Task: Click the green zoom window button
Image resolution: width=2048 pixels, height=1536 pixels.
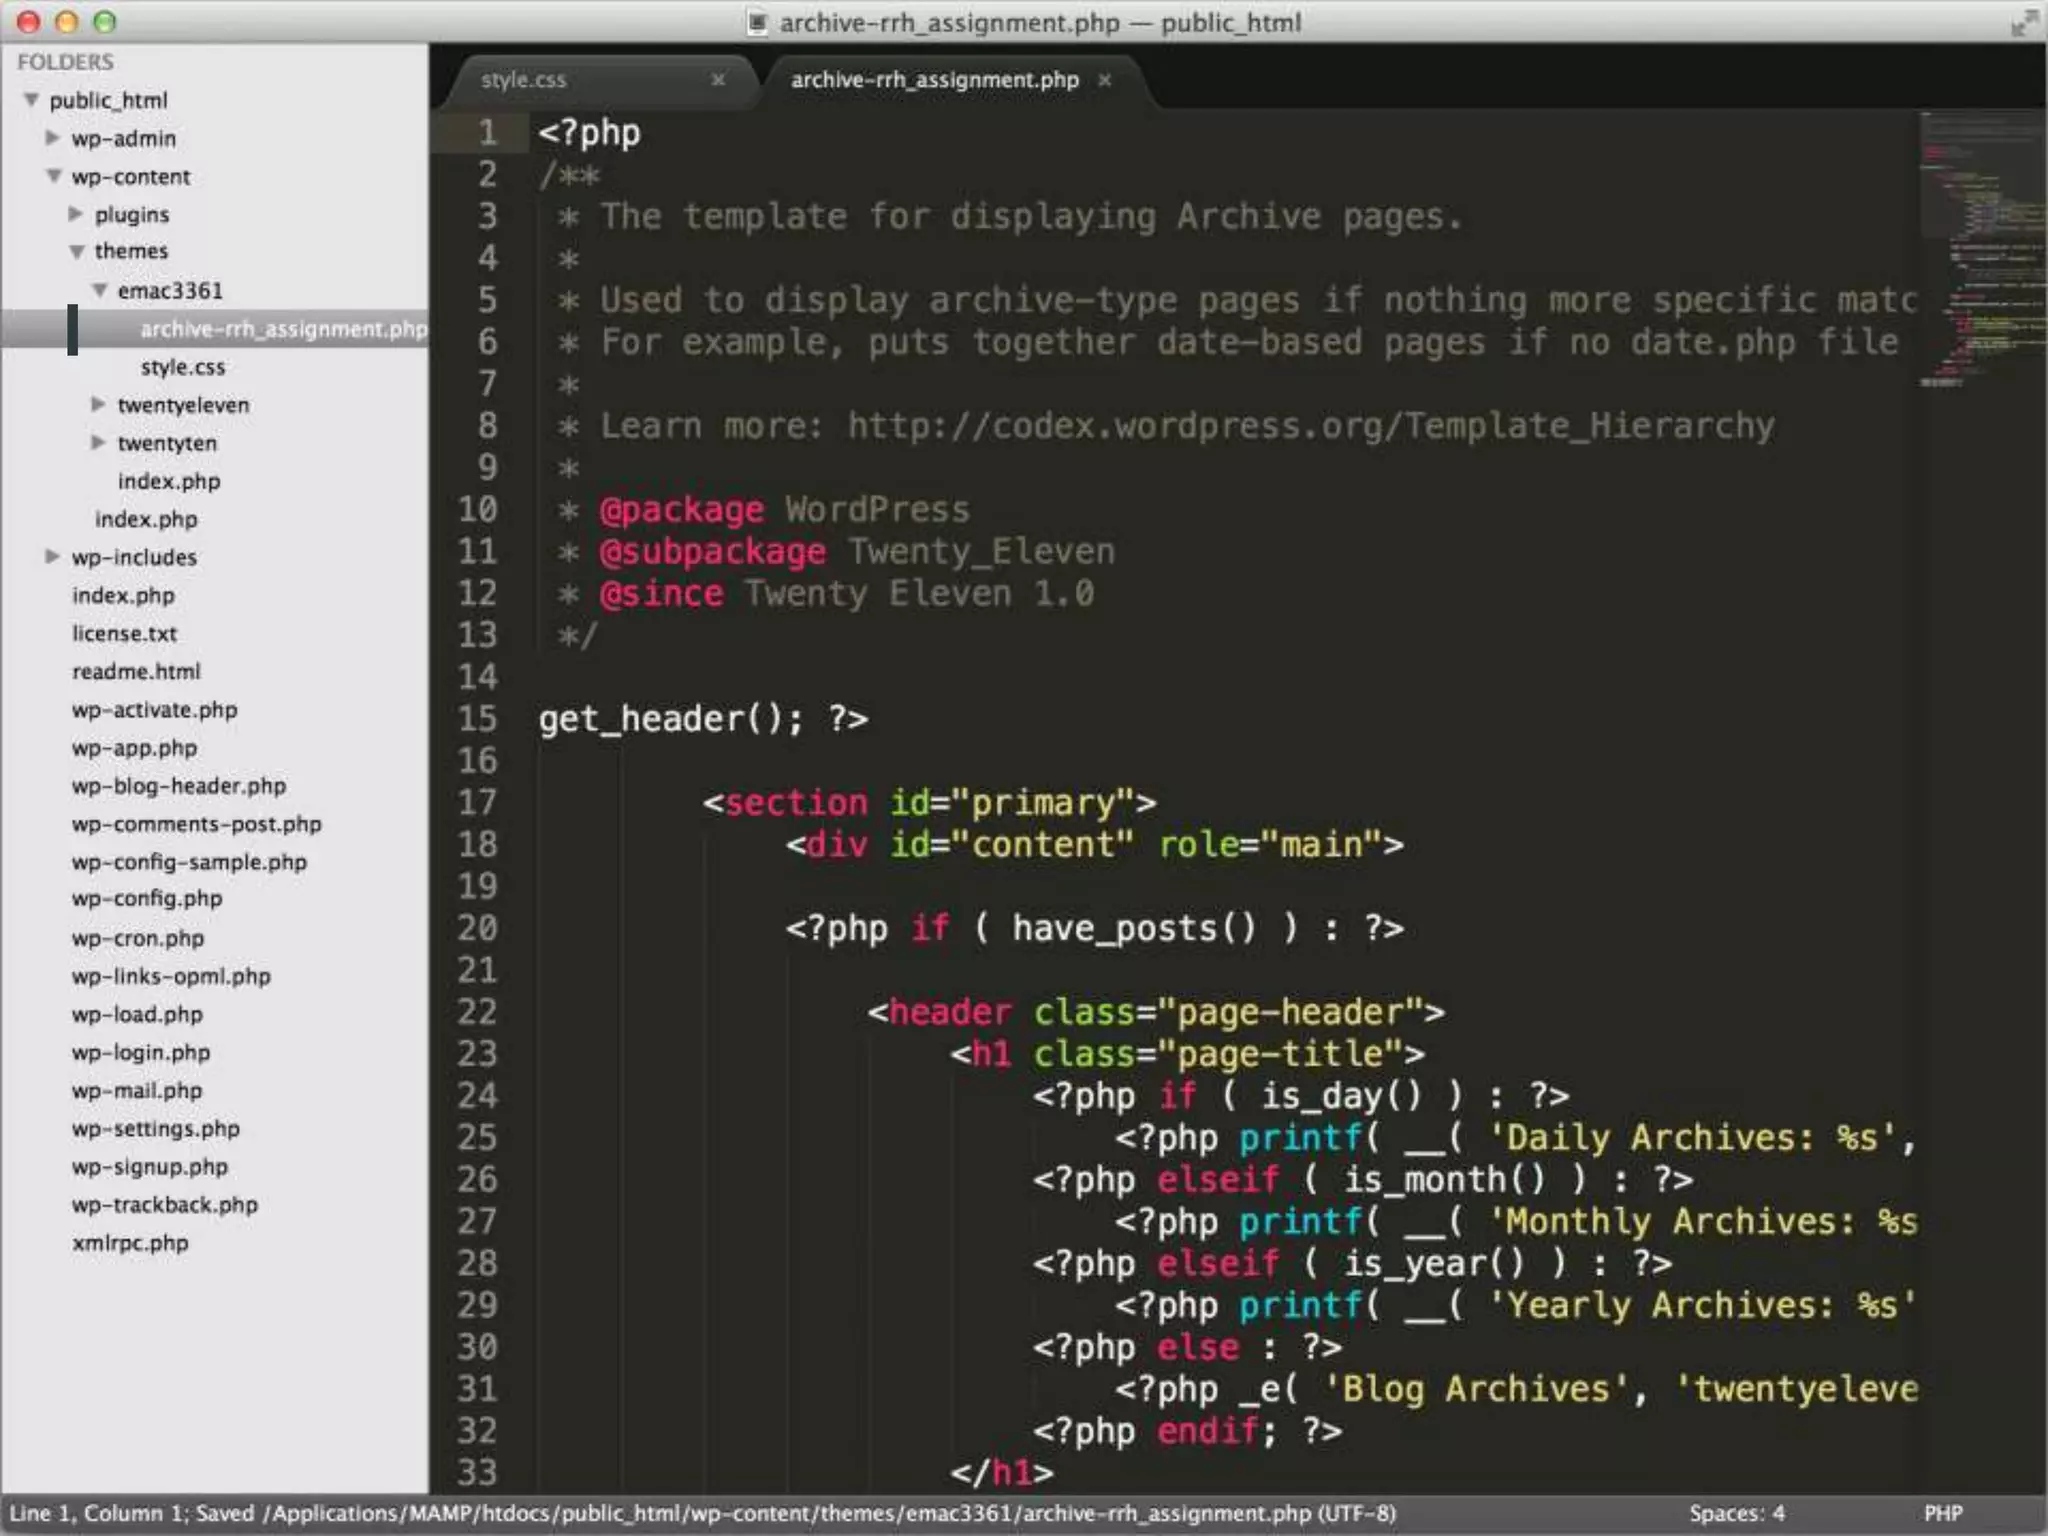Action: coord(105,22)
